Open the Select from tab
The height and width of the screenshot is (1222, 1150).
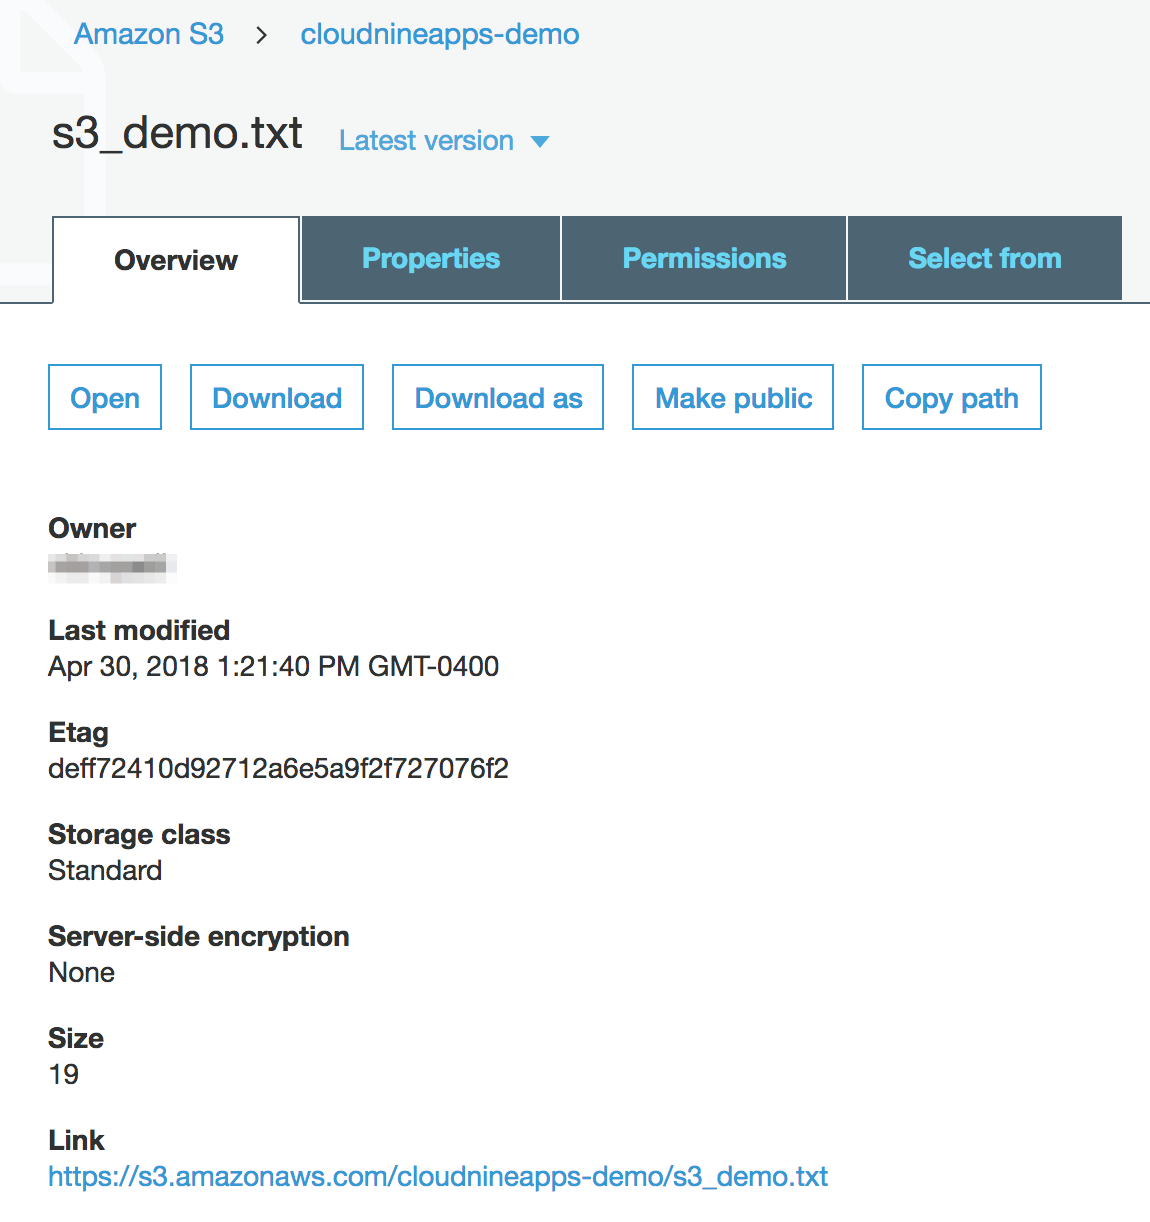coord(985,258)
